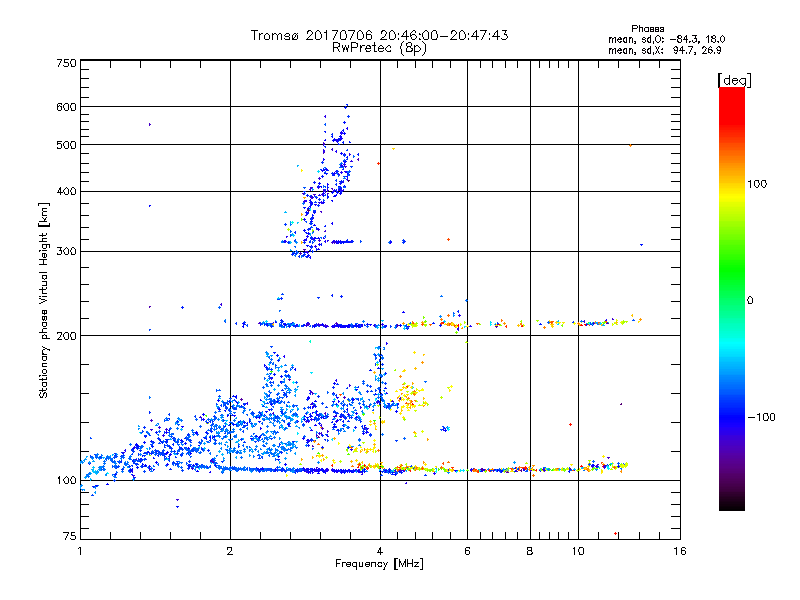800x600 pixels.
Task: Click the y-axis tick label '400'
Action: point(67,192)
